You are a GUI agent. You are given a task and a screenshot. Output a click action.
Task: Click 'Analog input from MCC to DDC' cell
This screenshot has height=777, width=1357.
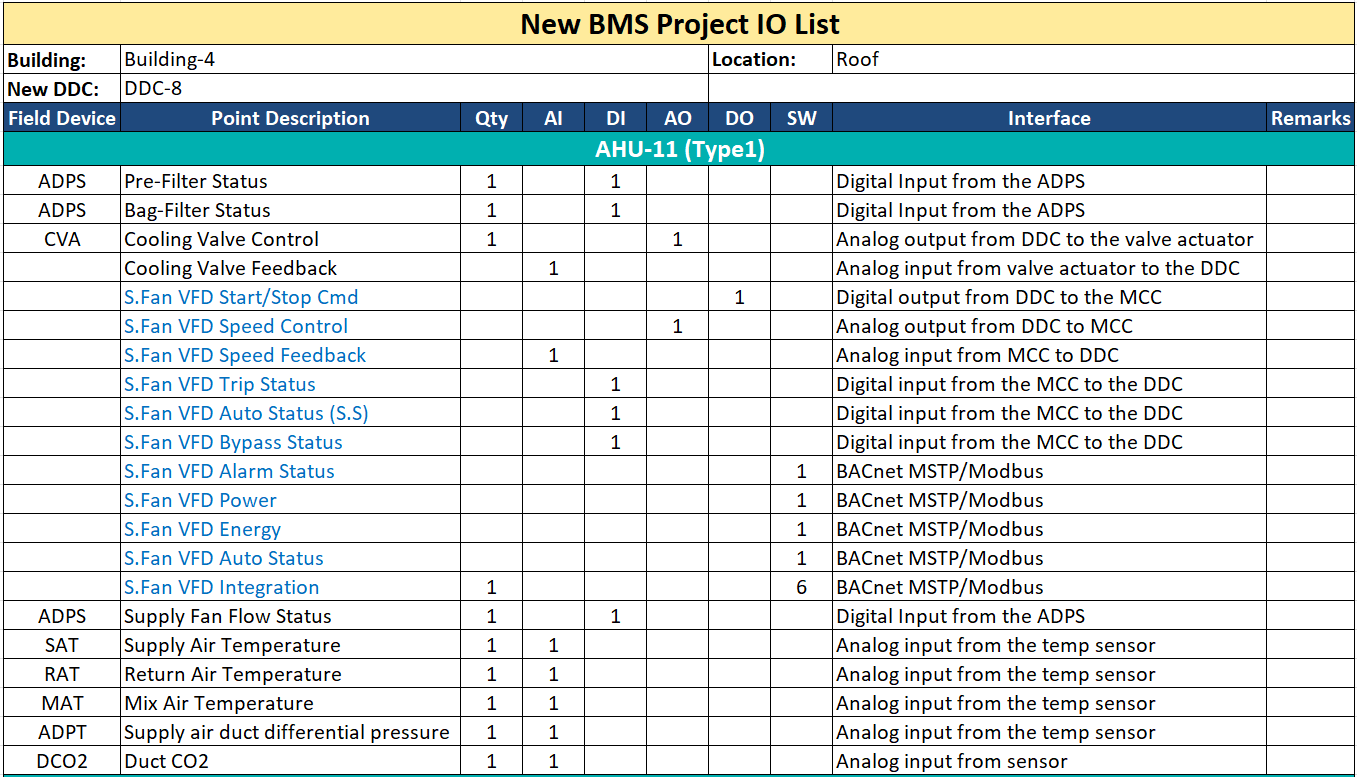pyautogui.click(x=1049, y=355)
